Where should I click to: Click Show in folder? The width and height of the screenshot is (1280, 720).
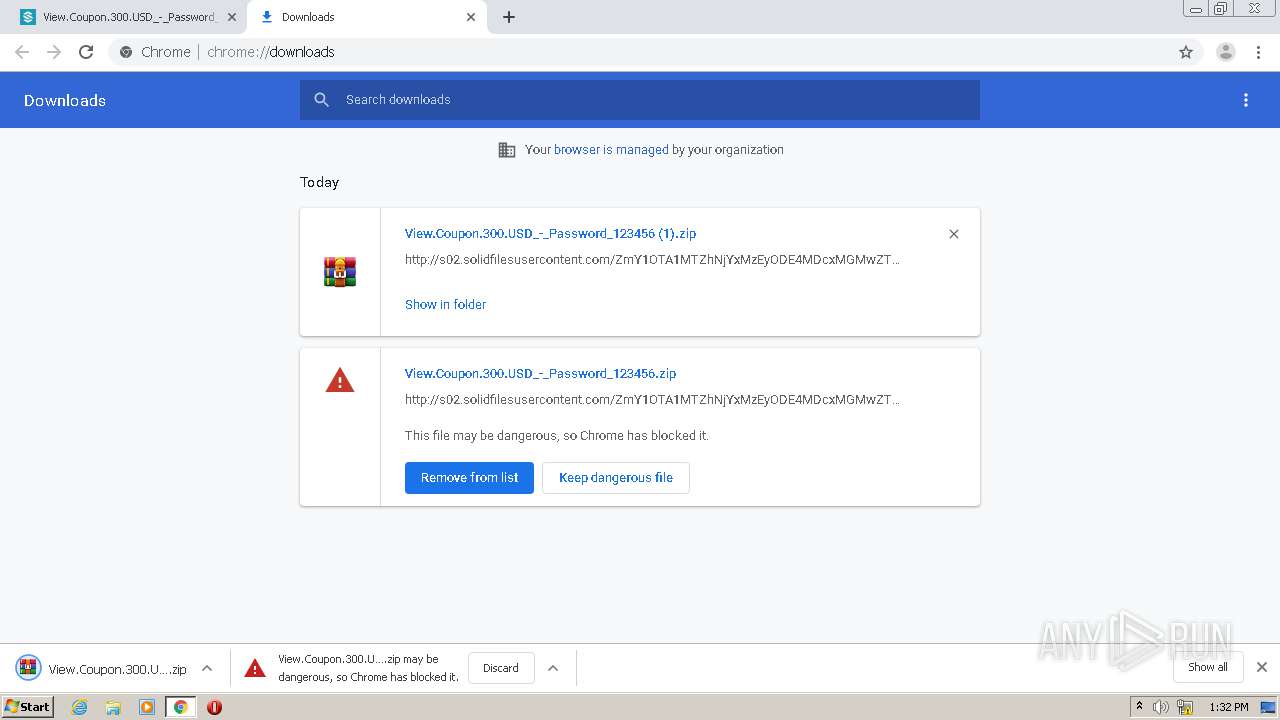[445, 304]
